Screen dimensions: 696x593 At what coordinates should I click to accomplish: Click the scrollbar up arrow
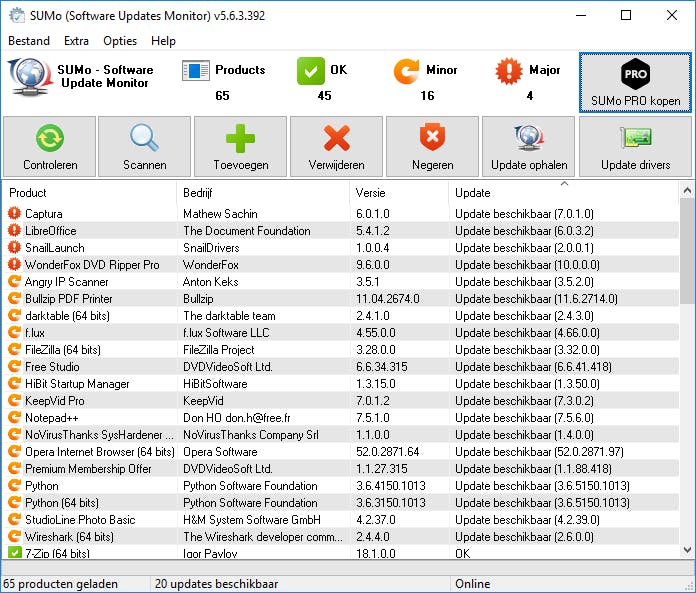[687, 191]
